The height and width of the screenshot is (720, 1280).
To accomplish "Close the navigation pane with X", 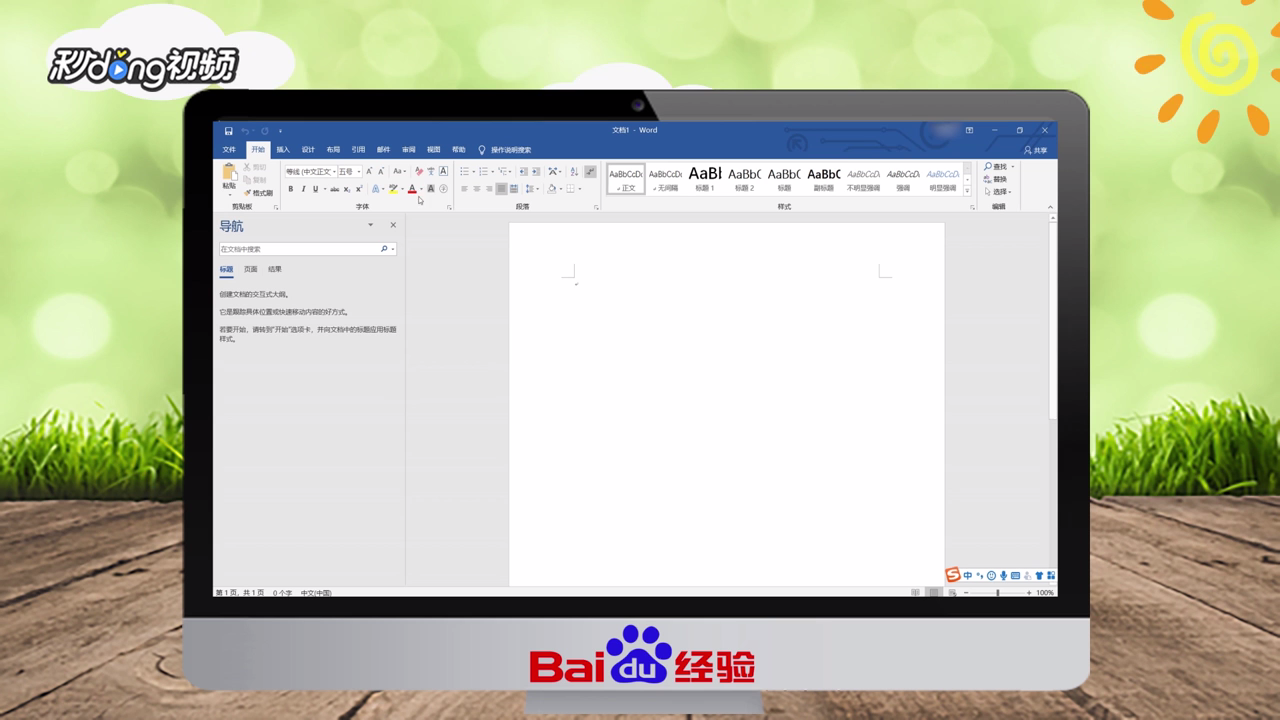I will 393,225.
